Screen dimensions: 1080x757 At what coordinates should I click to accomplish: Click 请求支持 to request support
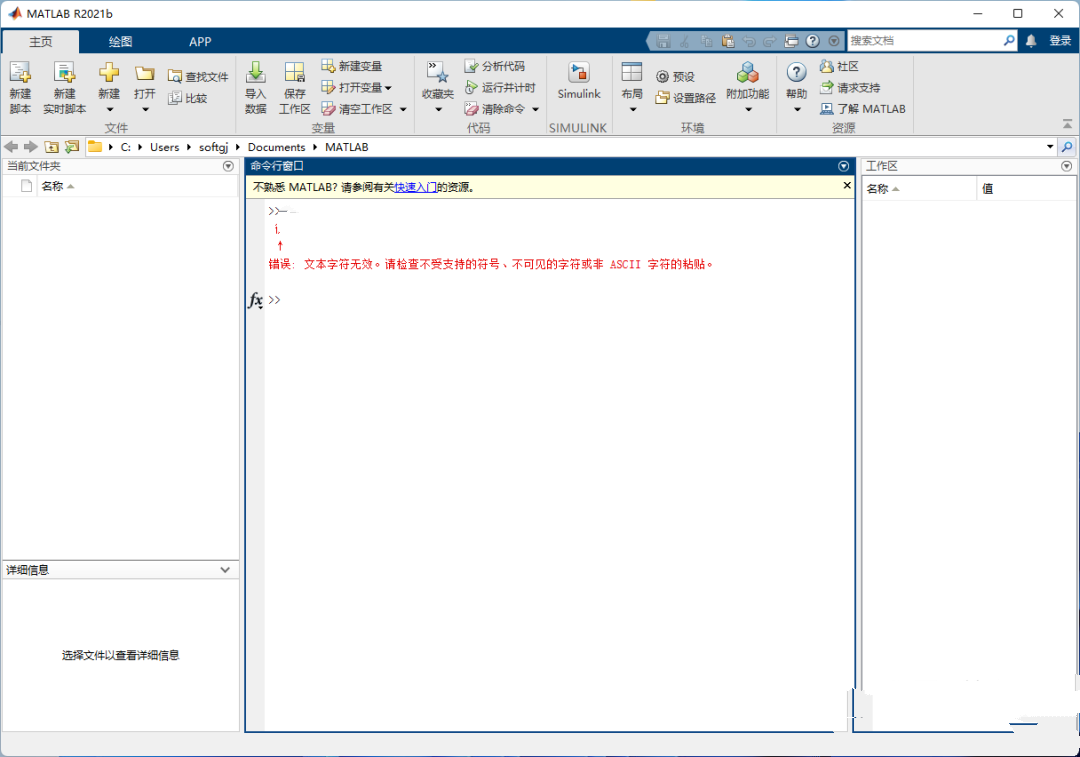[850, 87]
